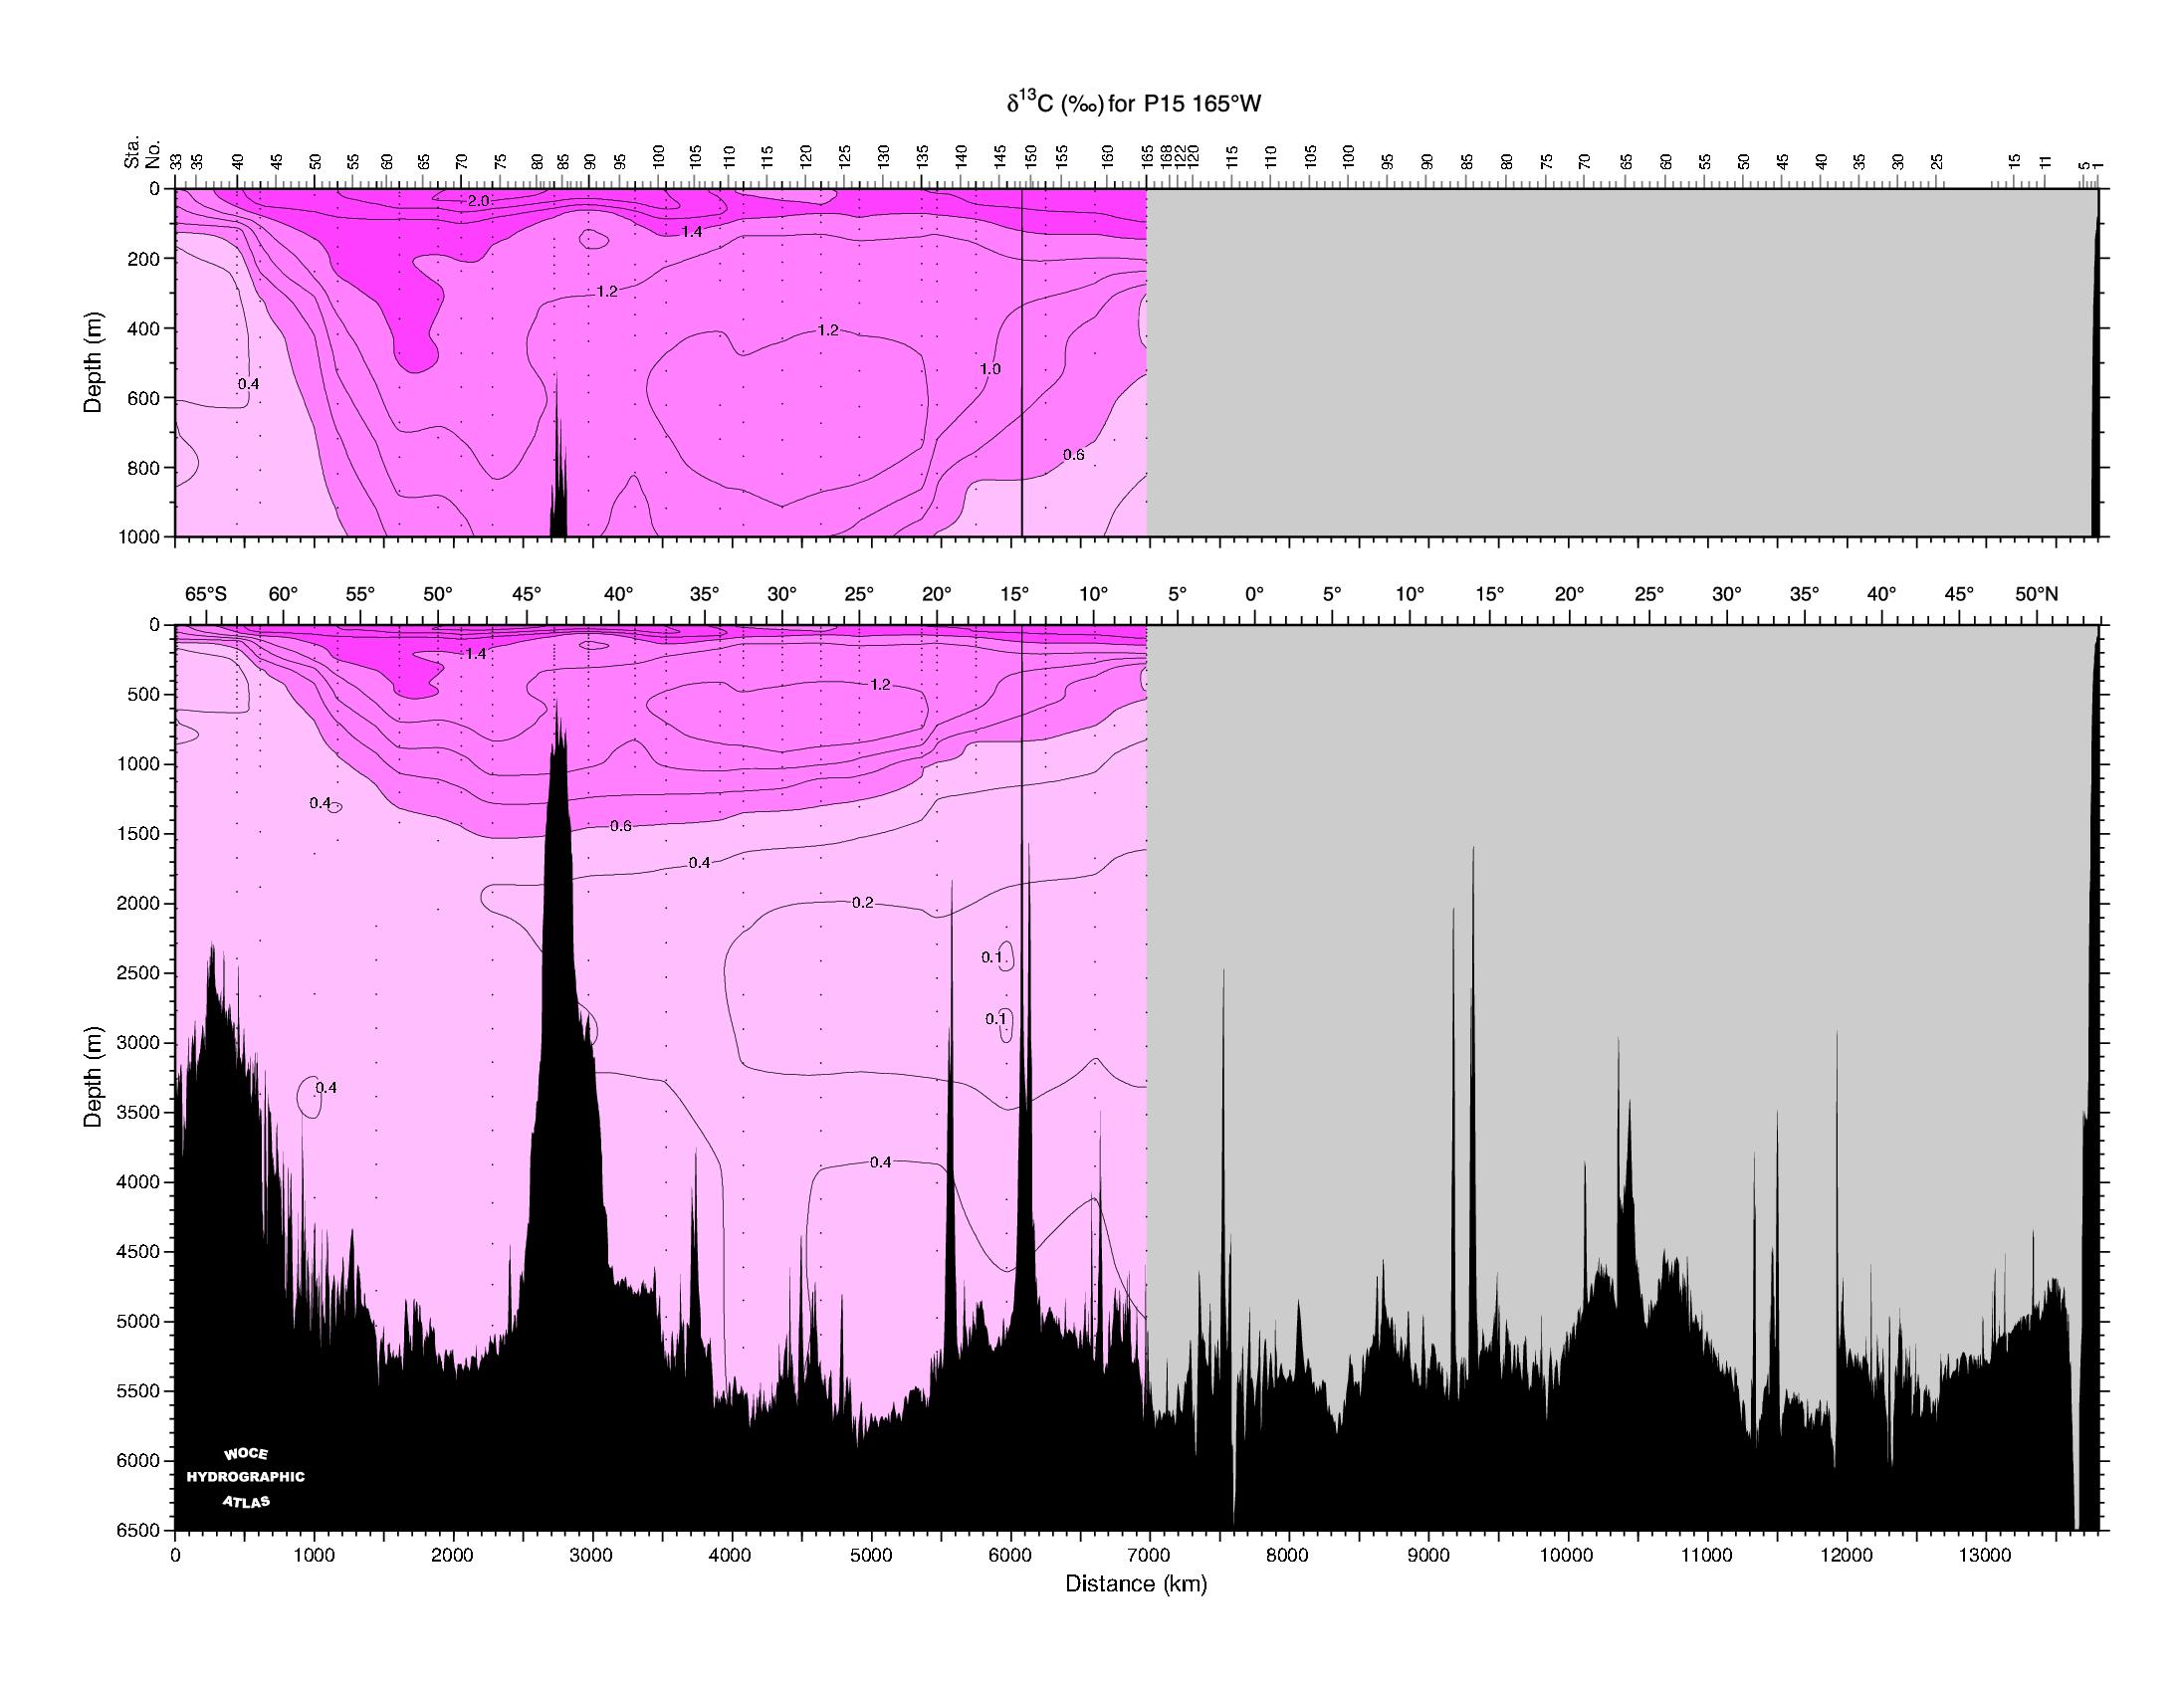Viewport: 2184px width, 1681px height.
Task: Click the '200' depth tick in upper panel
Action: pos(145,259)
